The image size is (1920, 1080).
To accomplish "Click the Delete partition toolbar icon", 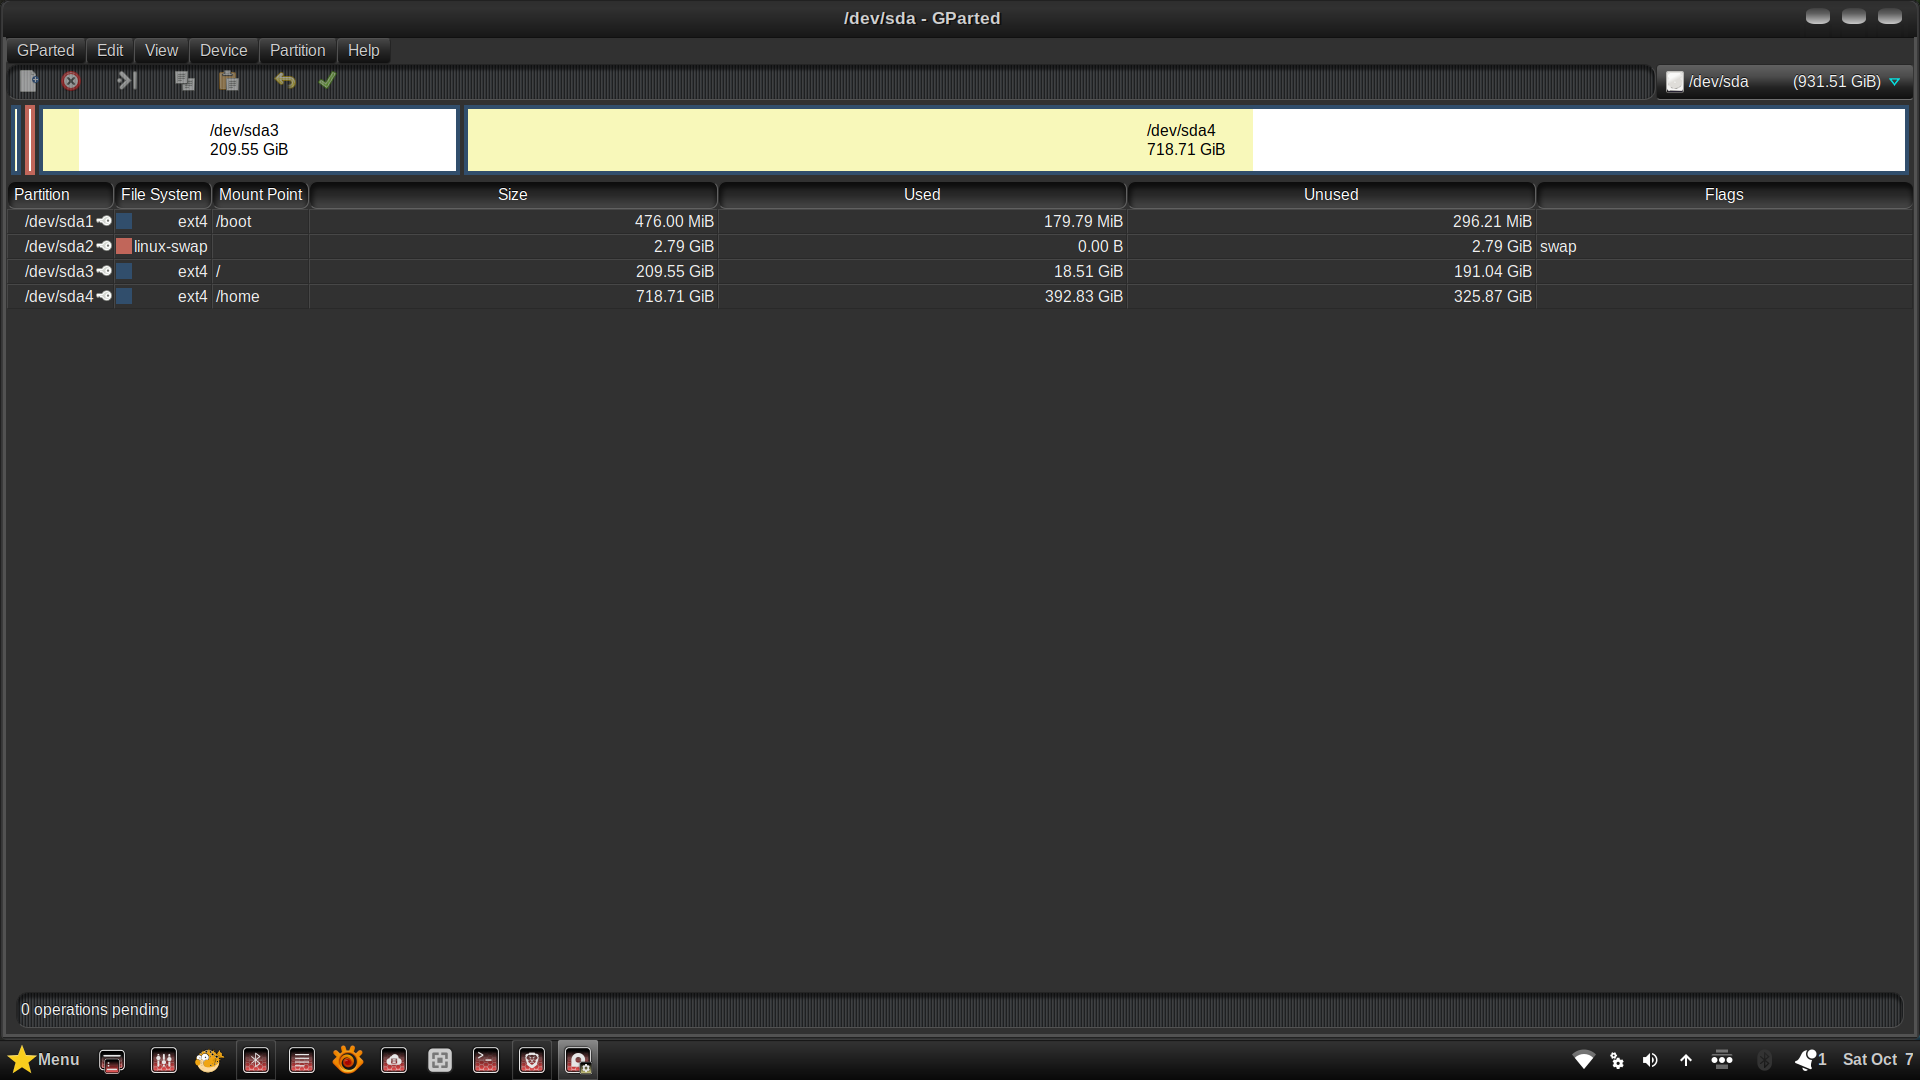I will [x=71, y=81].
